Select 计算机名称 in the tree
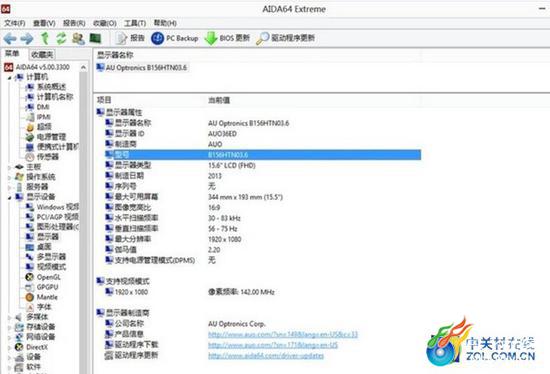 coord(49,97)
